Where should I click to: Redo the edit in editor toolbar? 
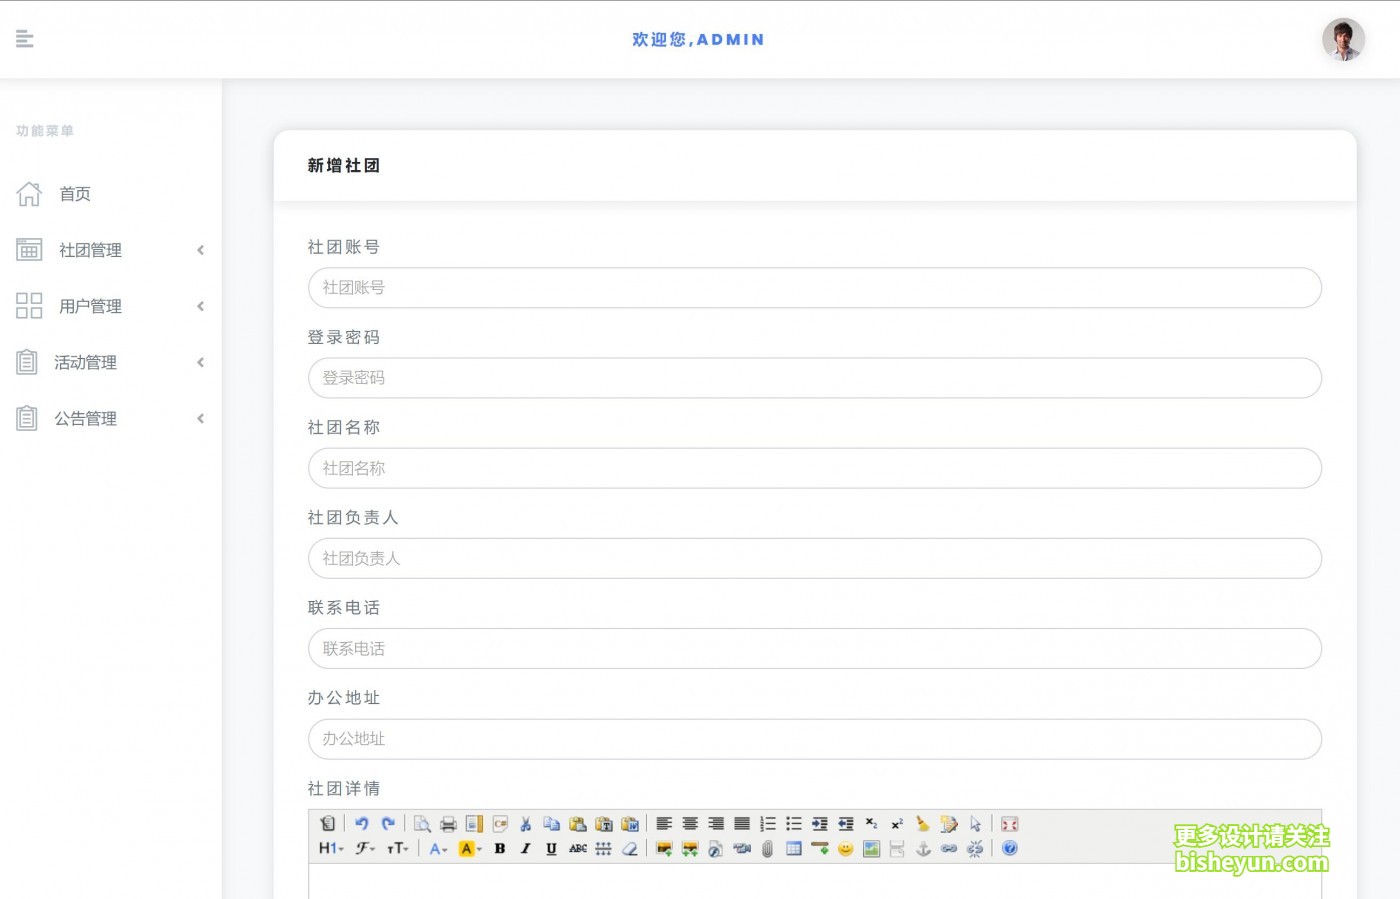pyautogui.click(x=388, y=824)
